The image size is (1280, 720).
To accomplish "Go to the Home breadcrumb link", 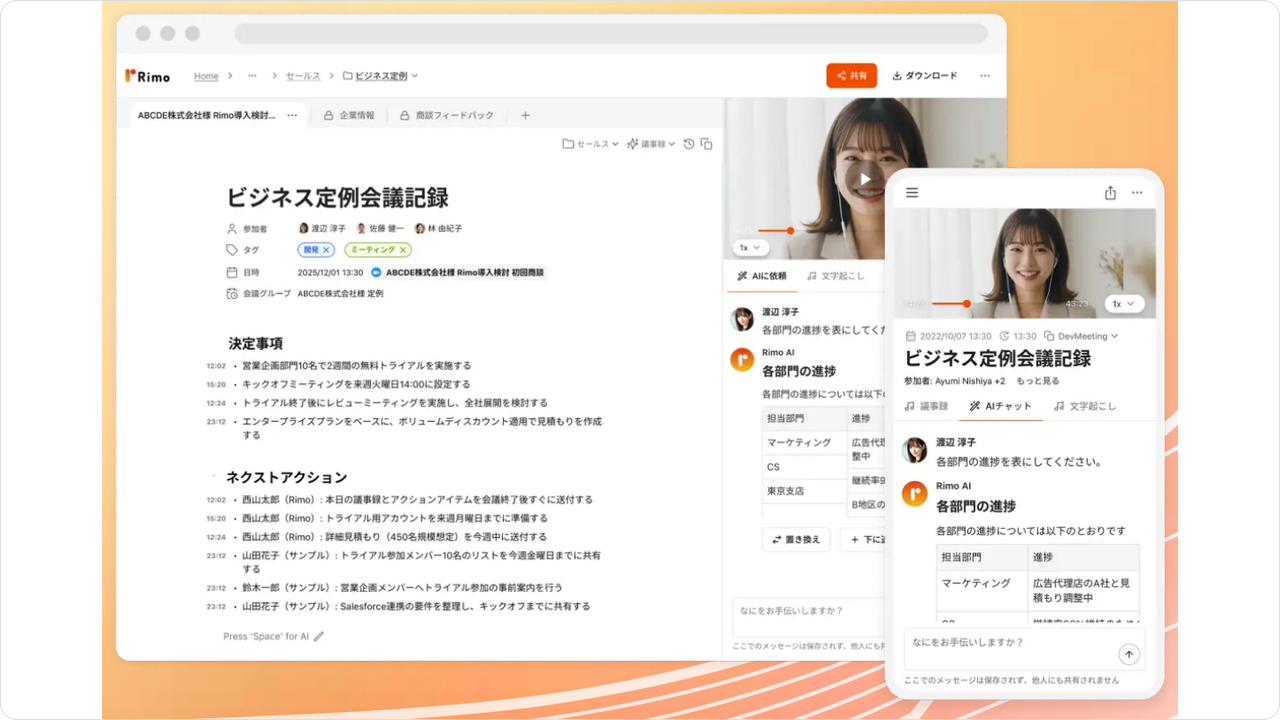I will point(206,76).
